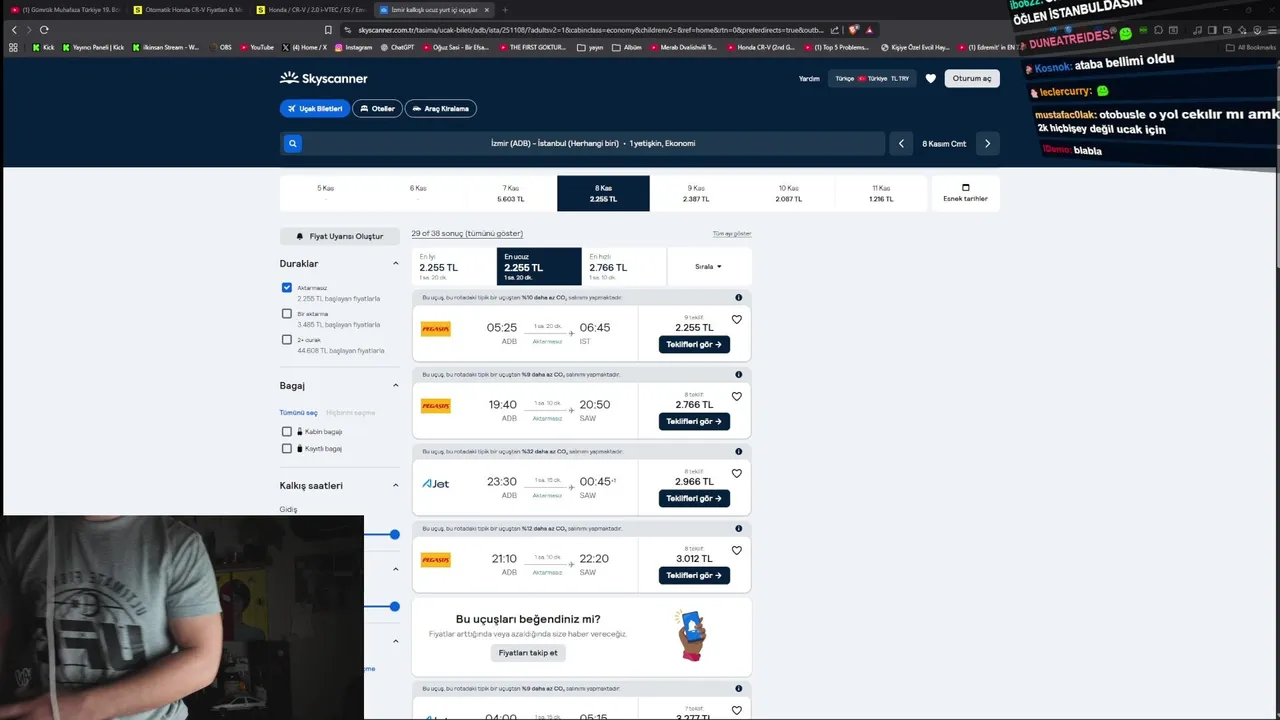The image size is (1280, 720).
Task: Open Esnek tarihler calendar option
Action: click(965, 193)
